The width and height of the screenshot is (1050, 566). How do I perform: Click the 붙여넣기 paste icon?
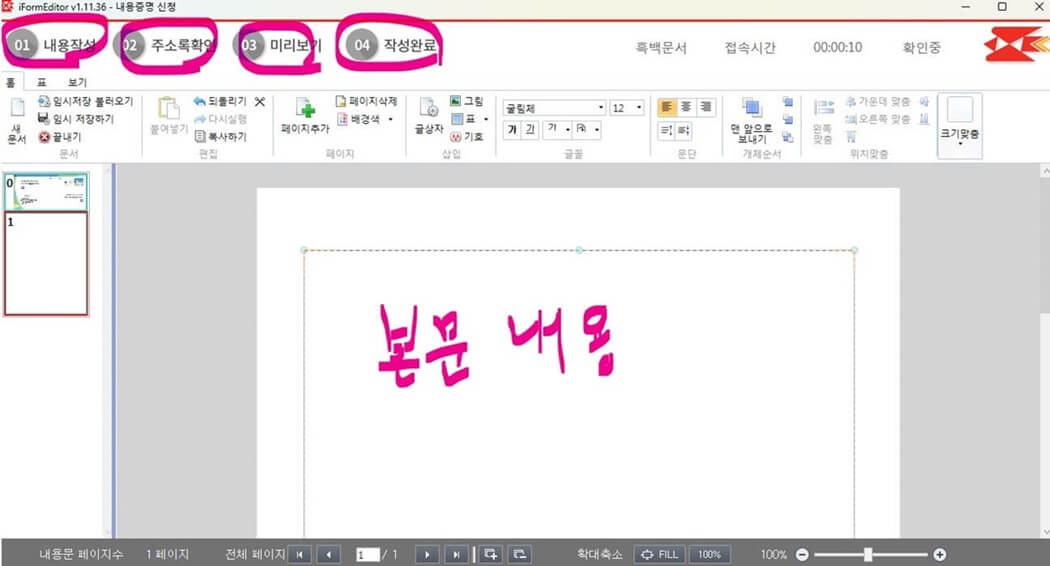pos(169,109)
